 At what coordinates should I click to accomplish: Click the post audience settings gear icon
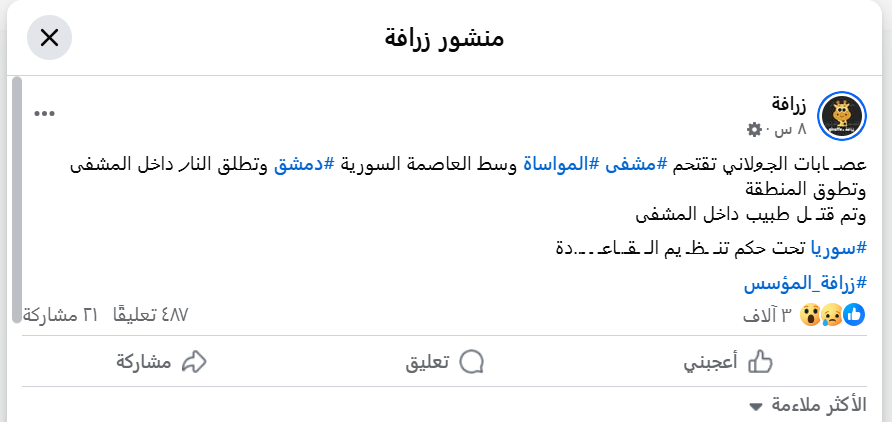tap(755, 130)
